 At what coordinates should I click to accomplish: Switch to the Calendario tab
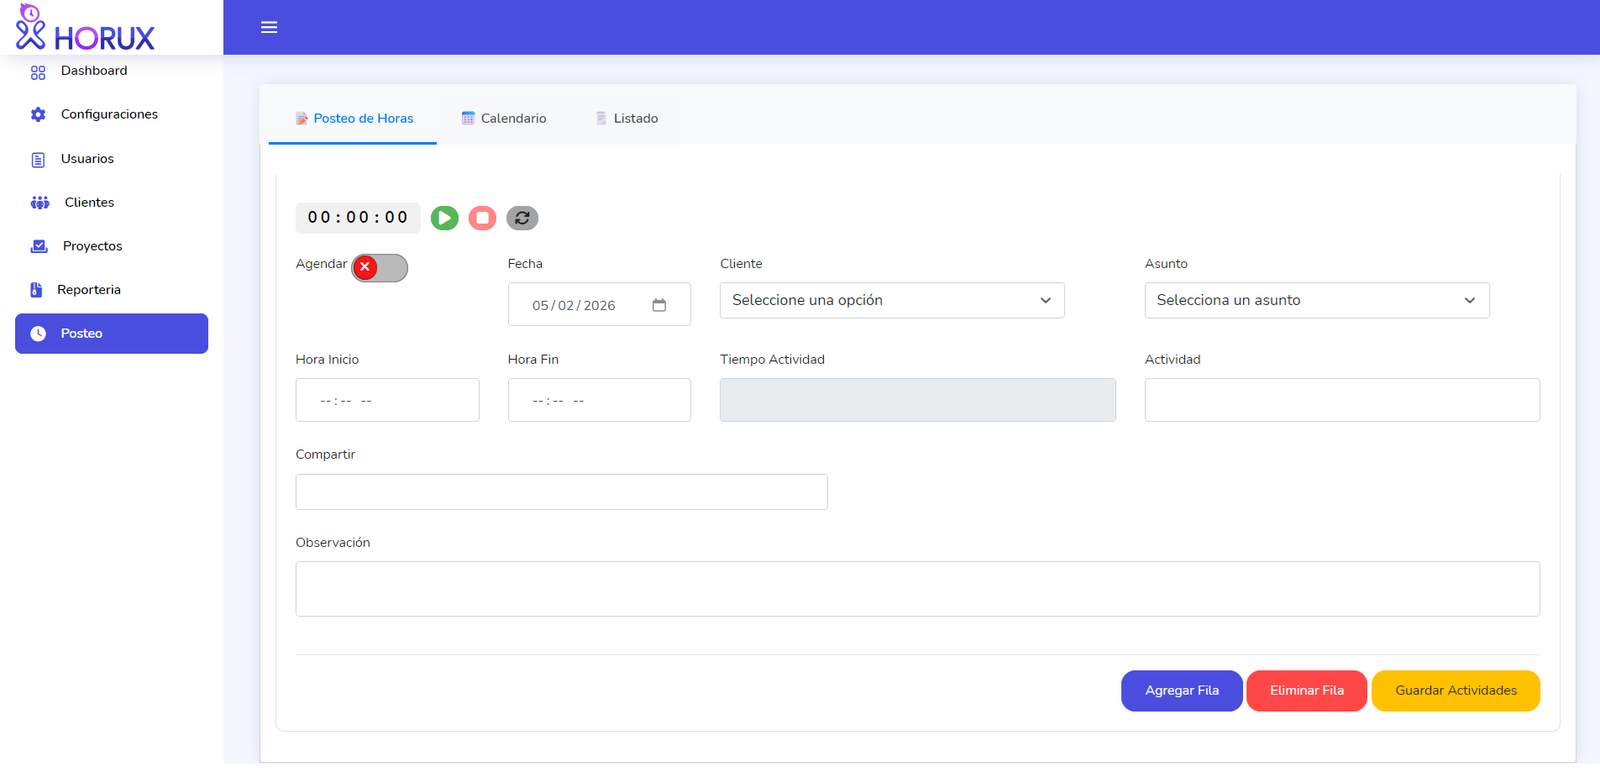[x=504, y=118]
